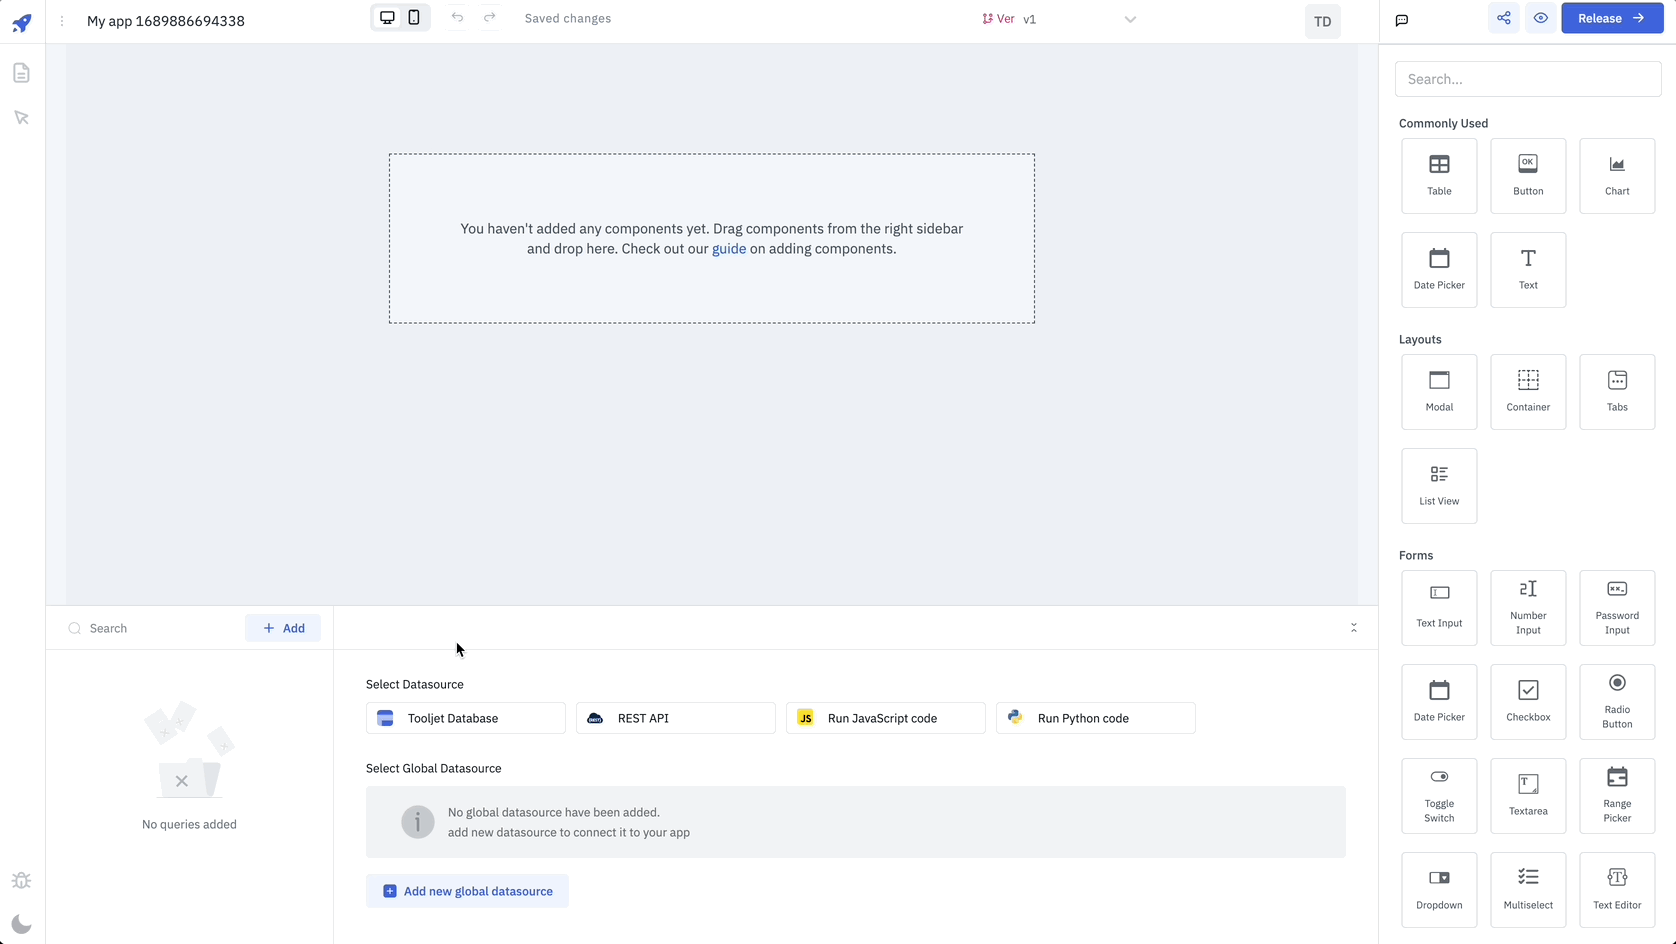Switch to mobile layout view
This screenshot has width=1676, height=944.
click(x=414, y=18)
